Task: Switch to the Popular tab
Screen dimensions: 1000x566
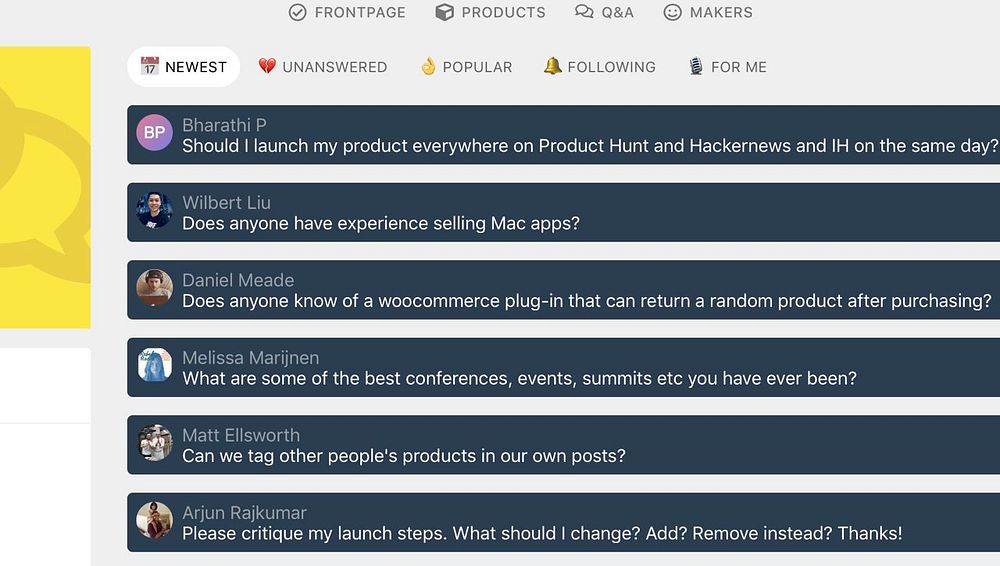Action: [477, 67]
